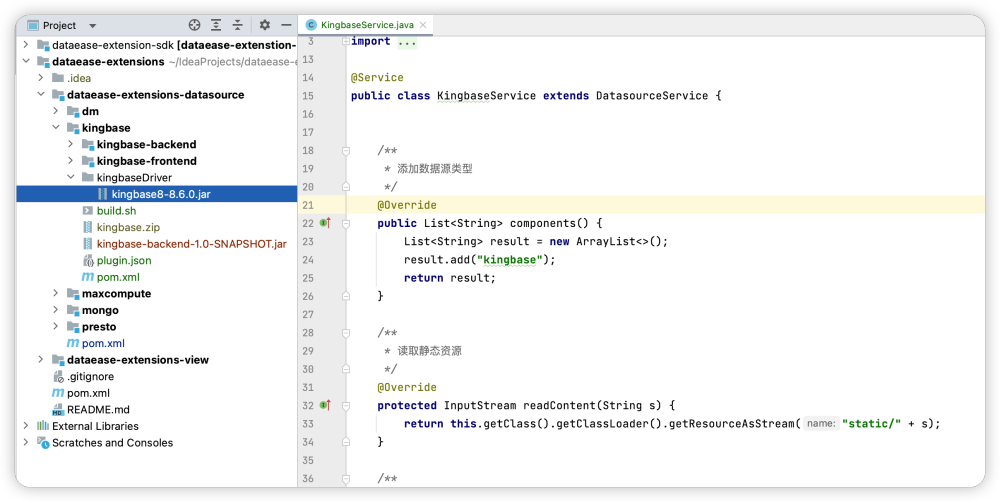
Task: Click the Select Opened File locate icon
Action: [x=195, y=25]
